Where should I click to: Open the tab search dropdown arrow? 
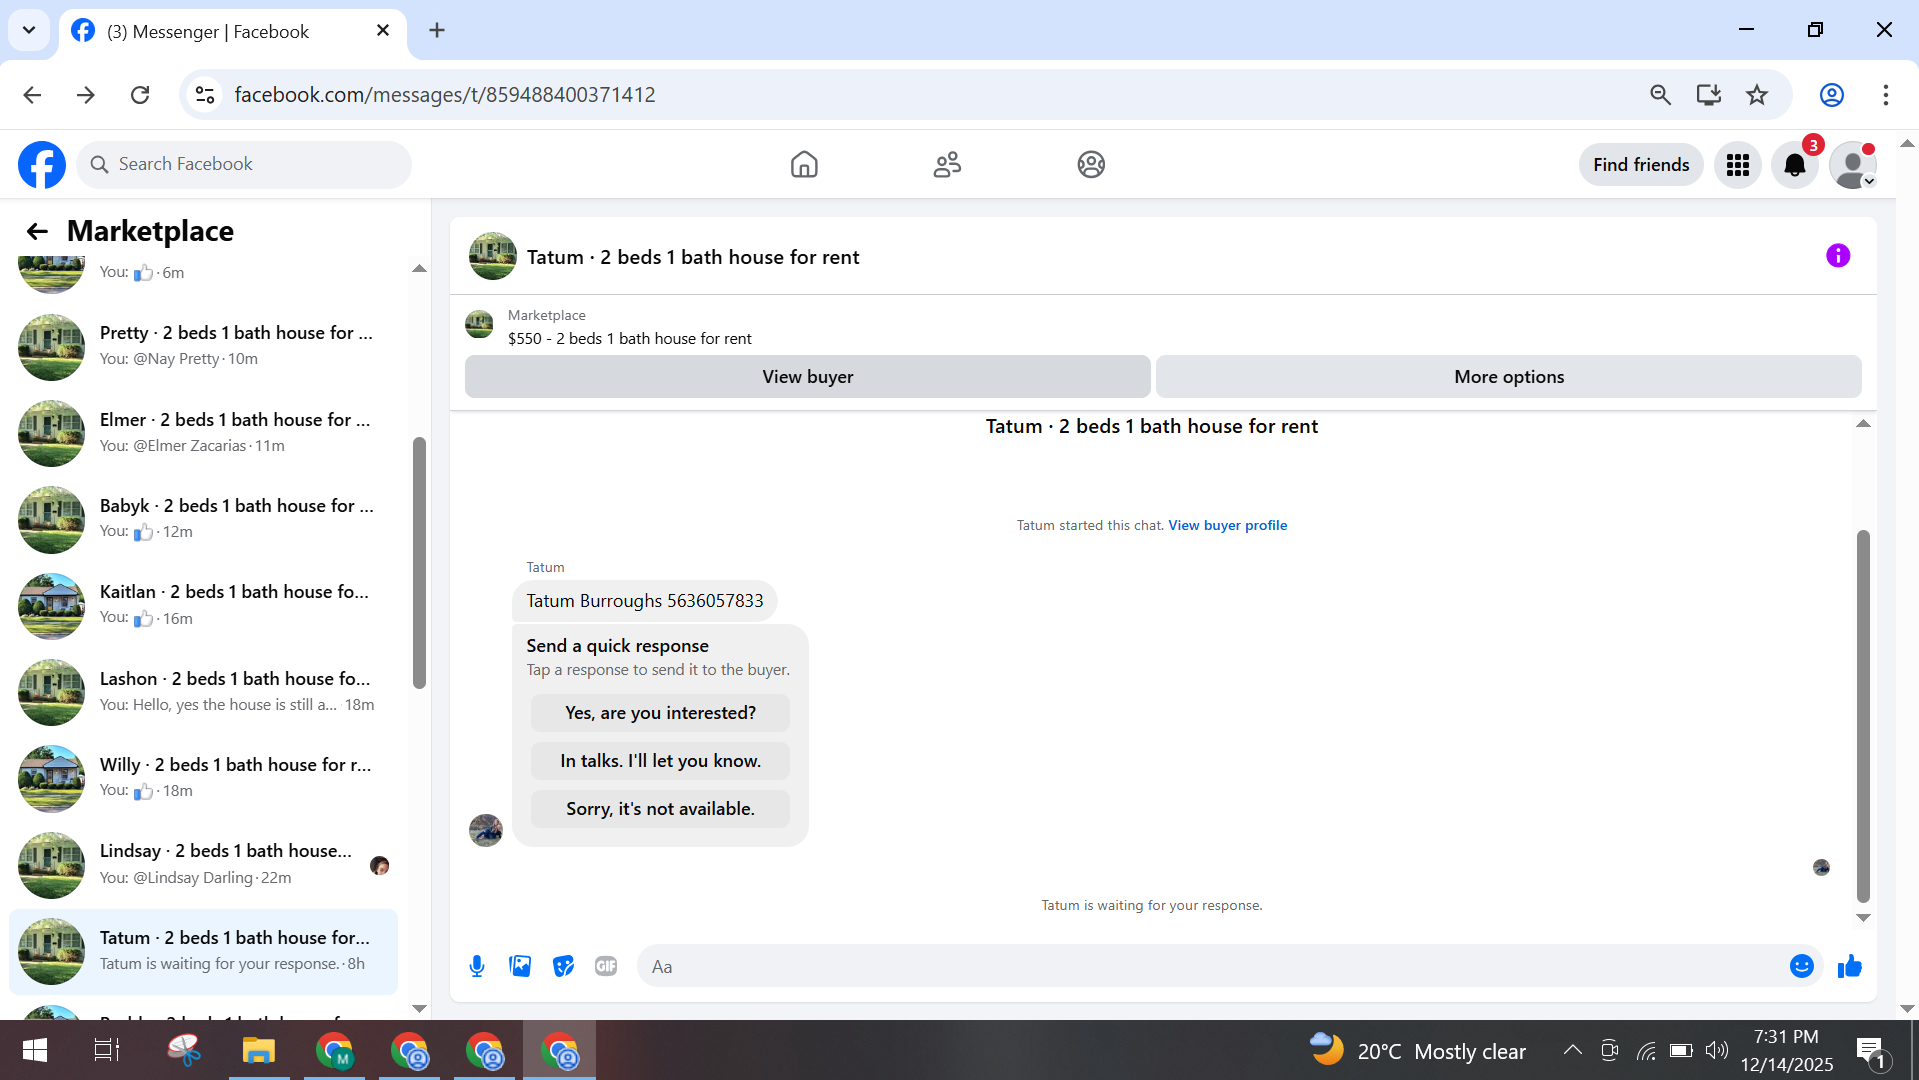(29, 30)
